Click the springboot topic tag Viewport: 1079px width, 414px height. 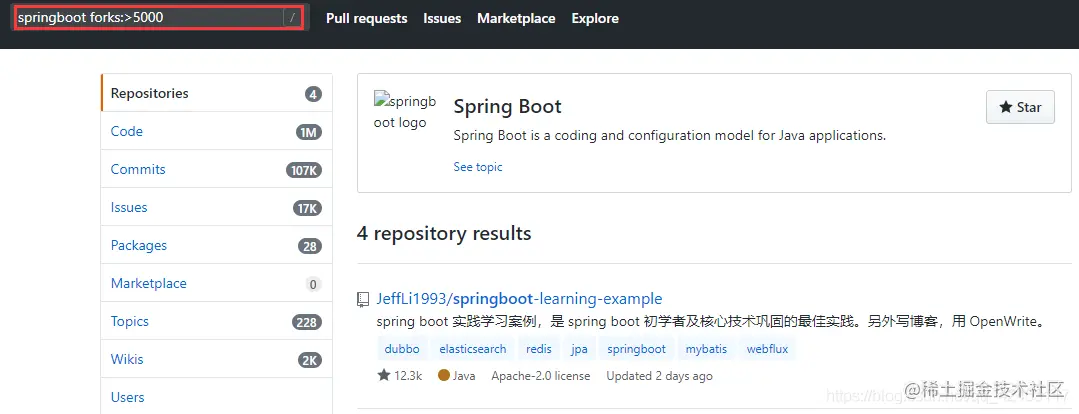(637, 349)
